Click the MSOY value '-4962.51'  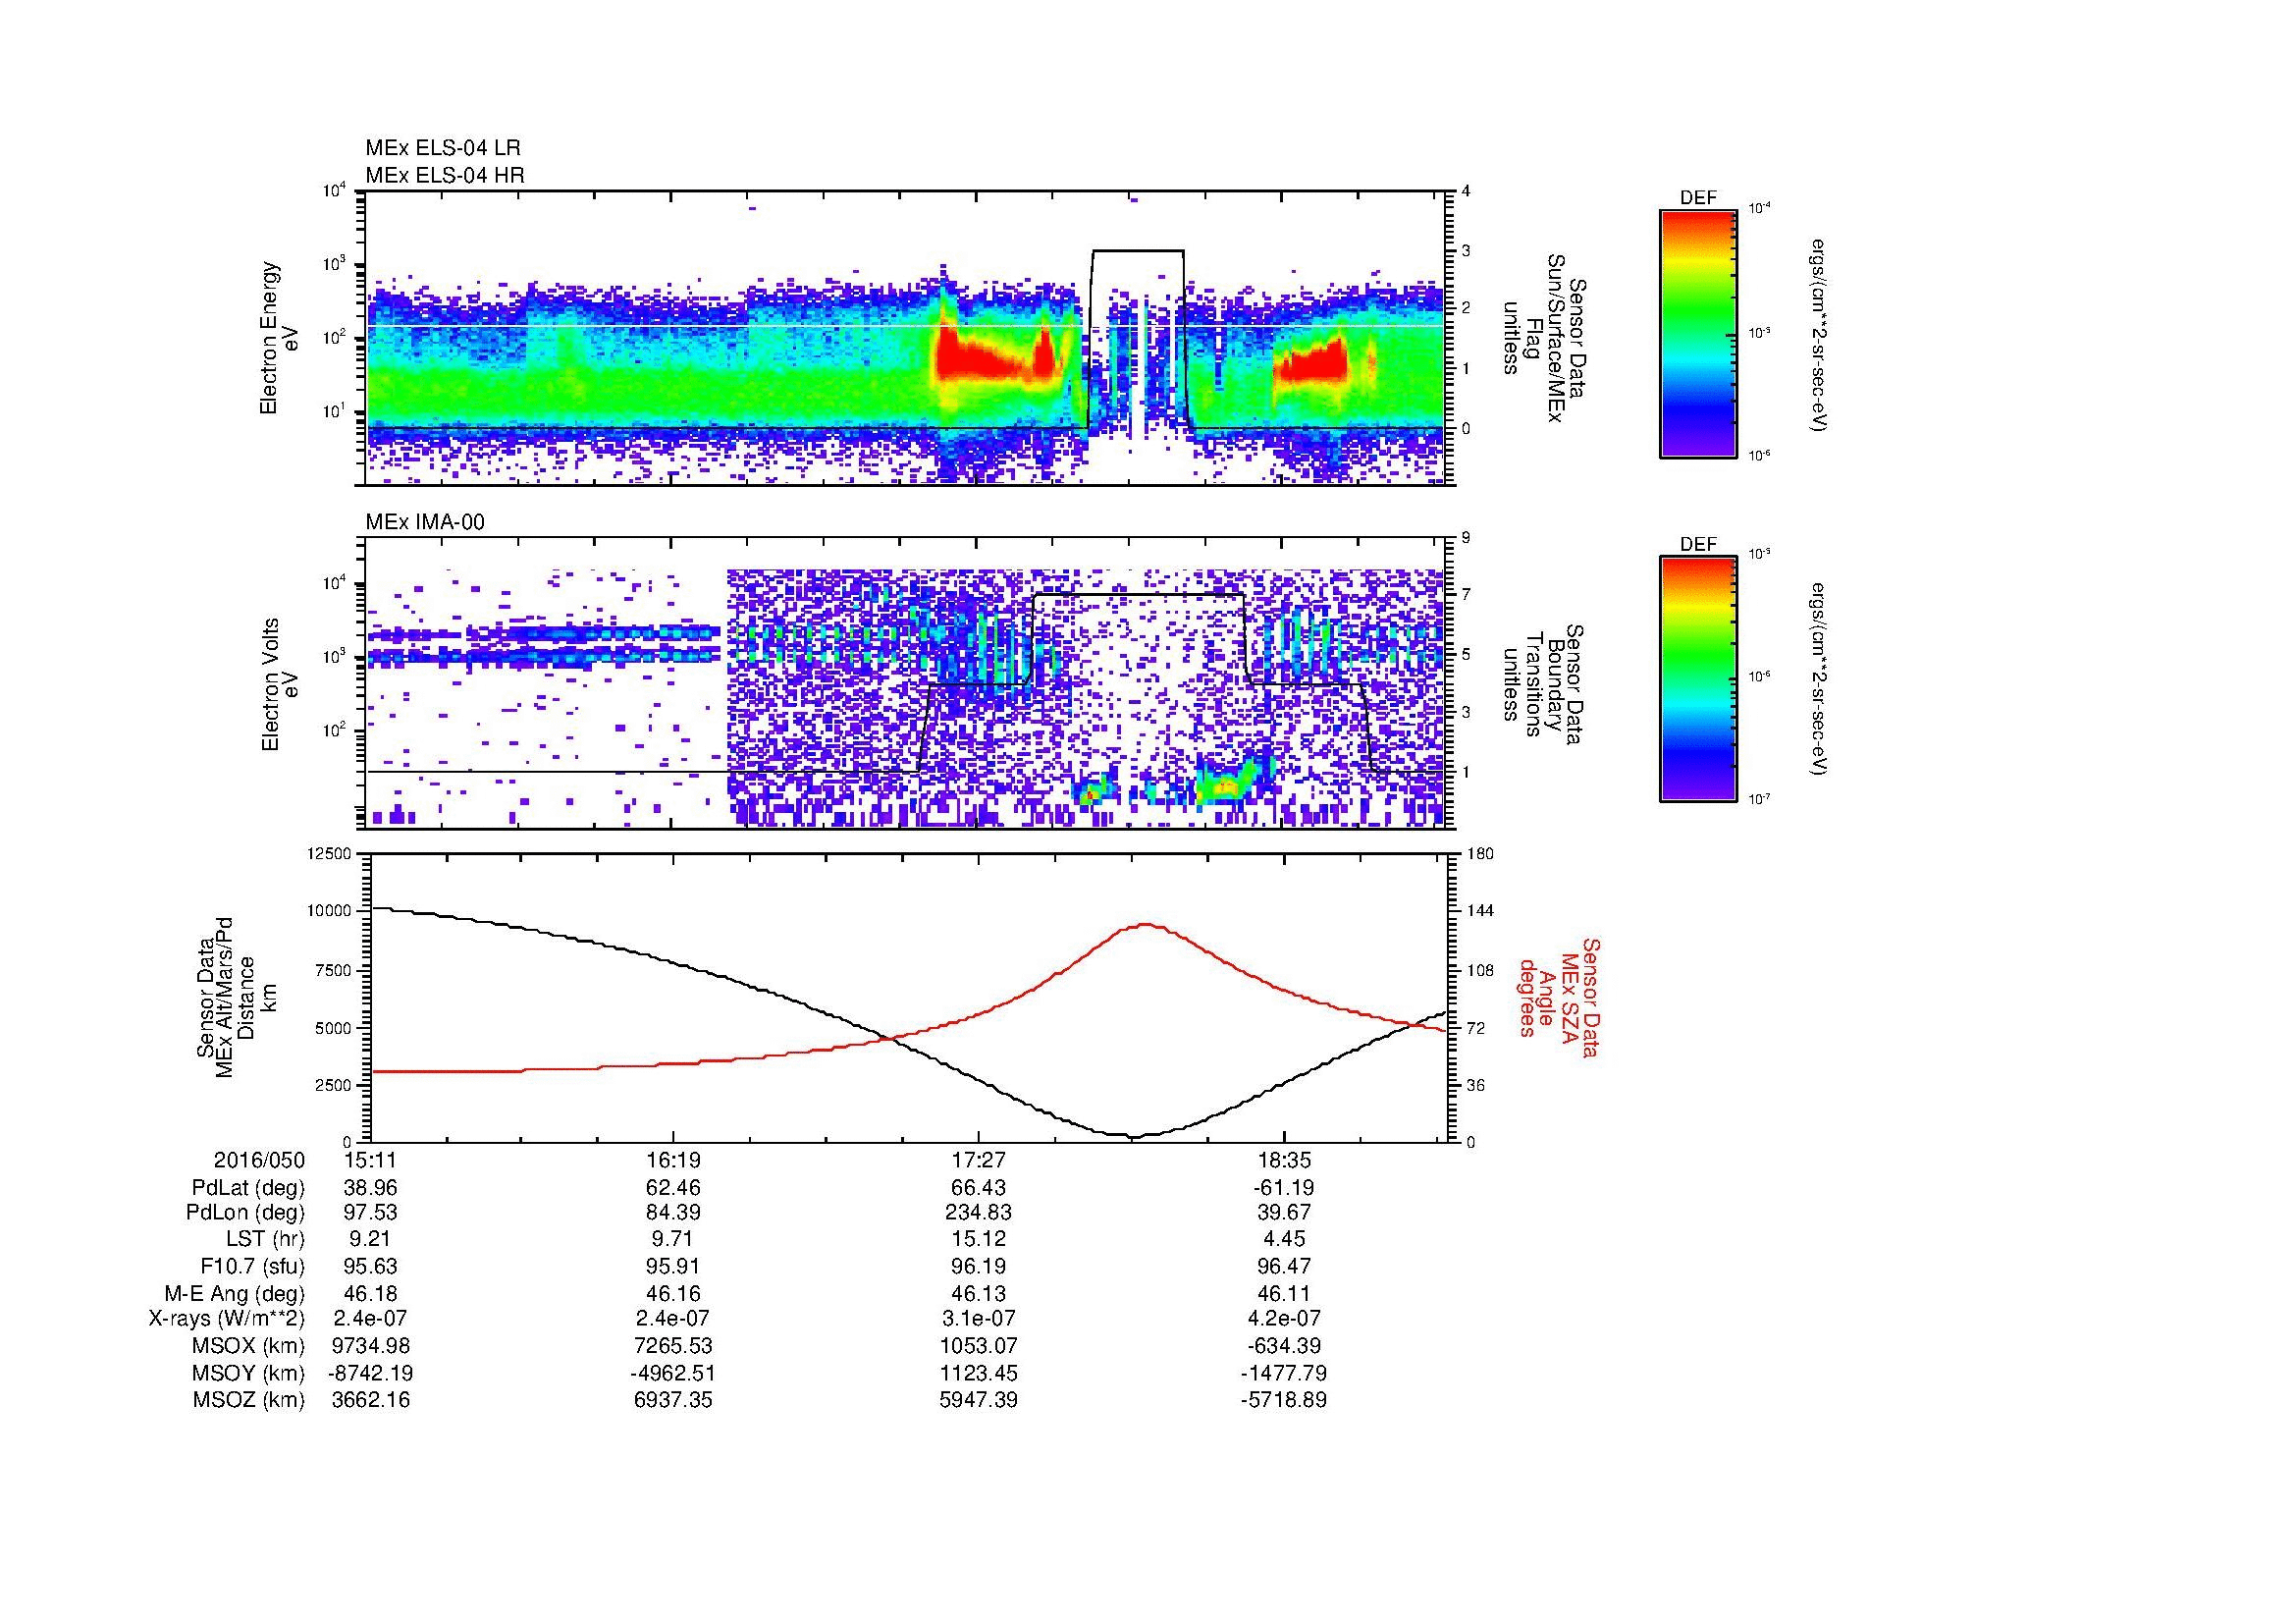tap(673, 1373)
